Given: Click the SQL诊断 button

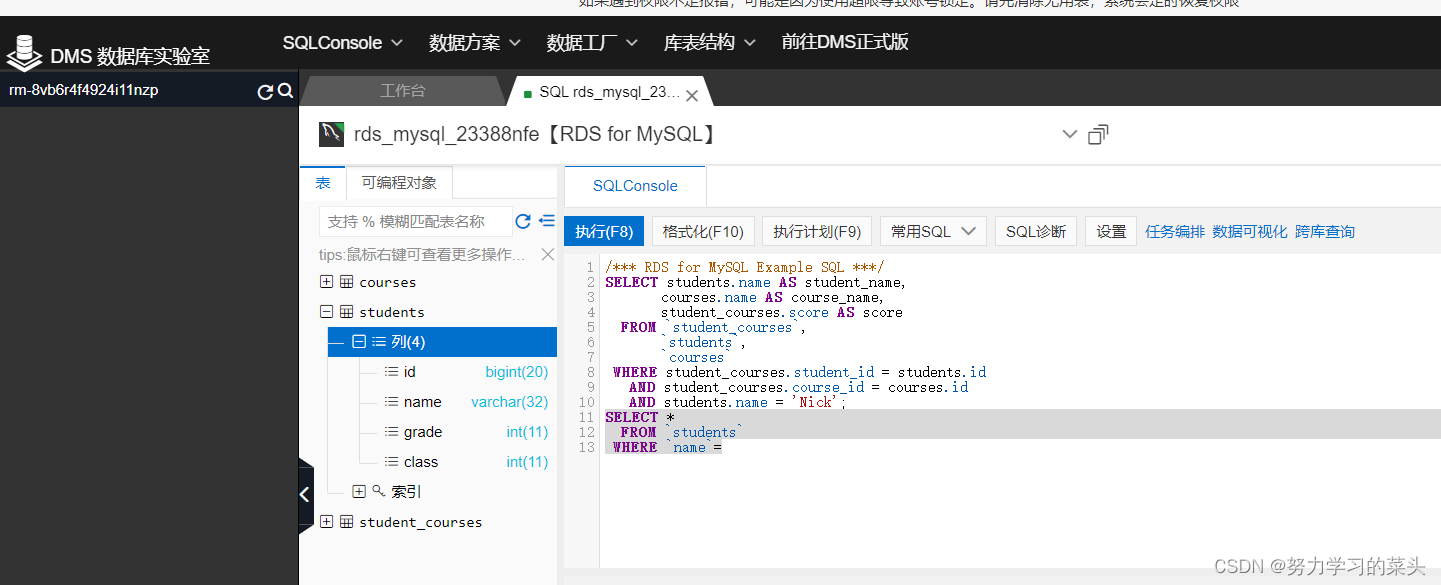Looking at the screenshot, I should [x=1036, y=231].
